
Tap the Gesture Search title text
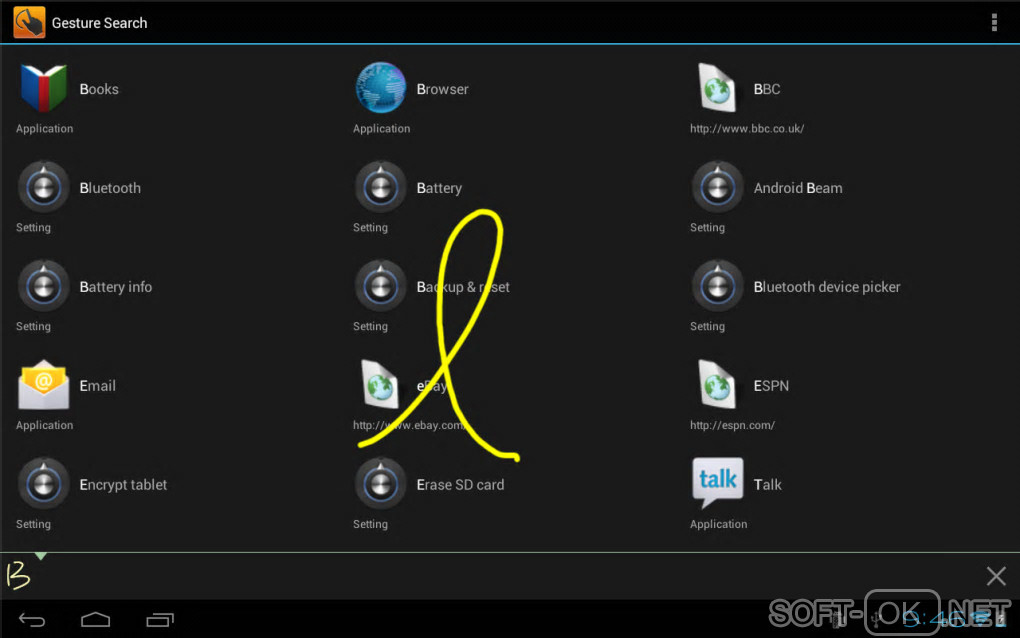[100, 23]
